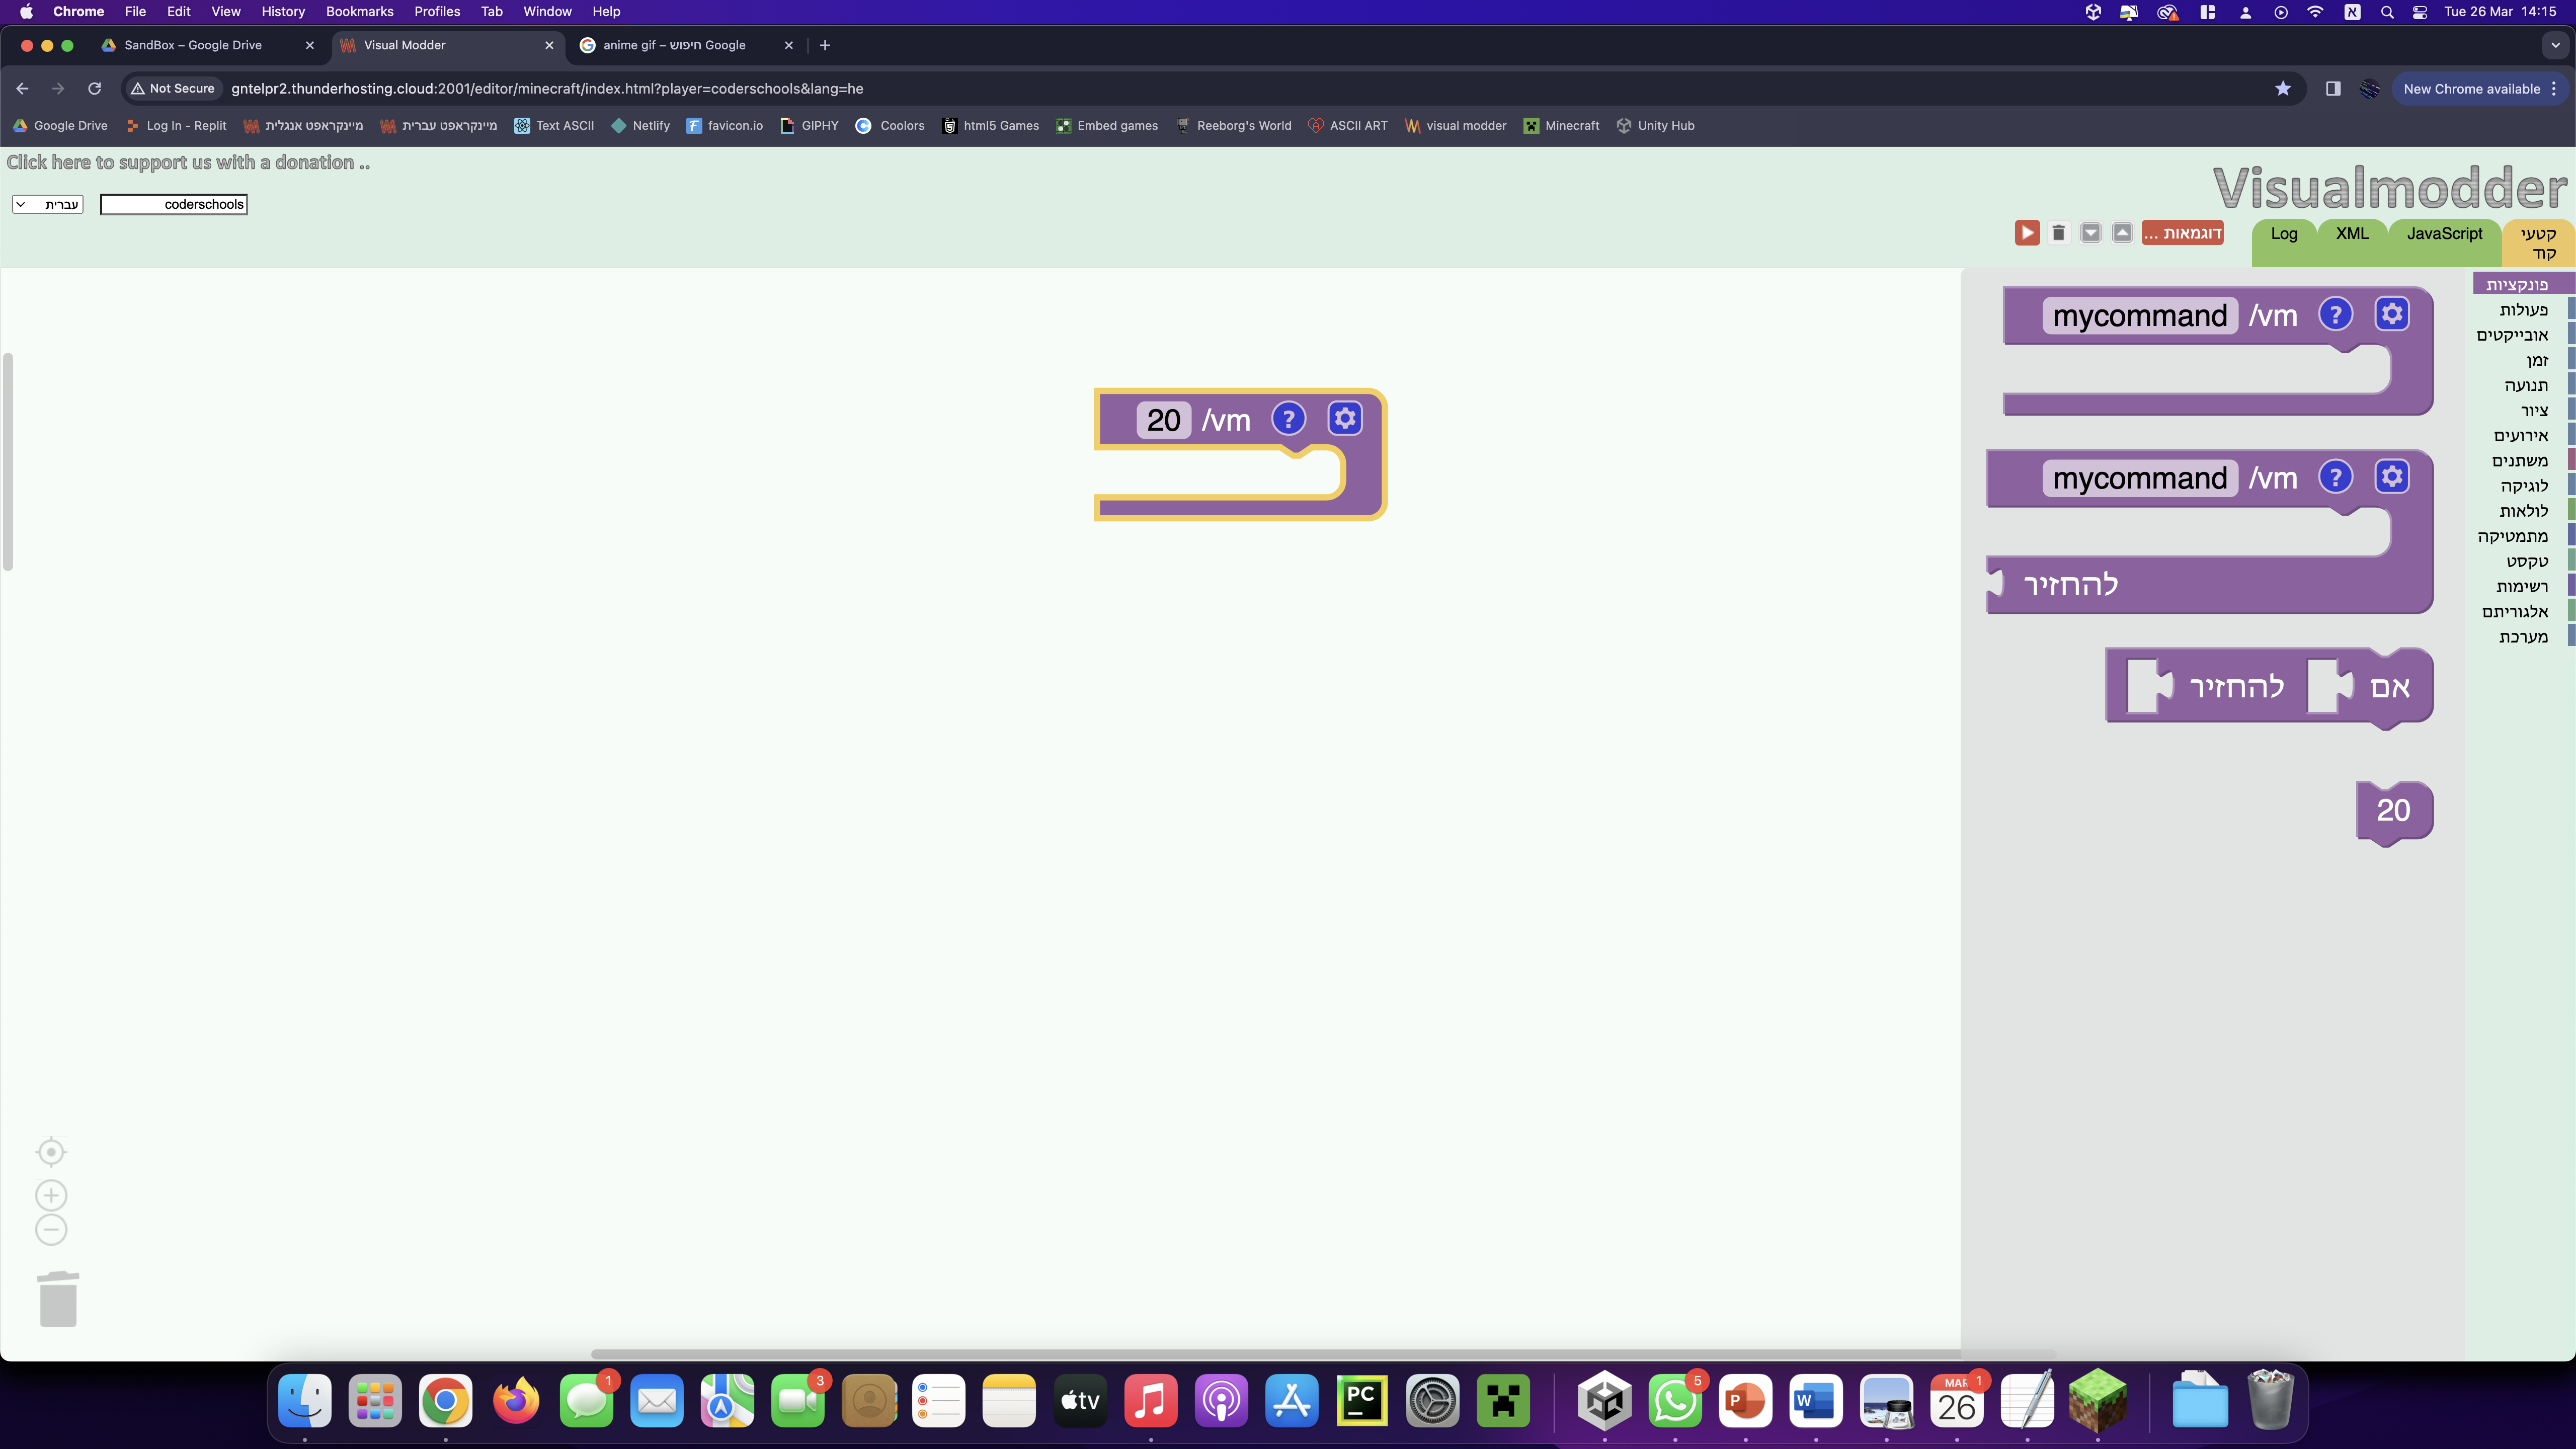
Task: Edit the 20 name field on the workspace block
Action: (x=1163, y=420)
